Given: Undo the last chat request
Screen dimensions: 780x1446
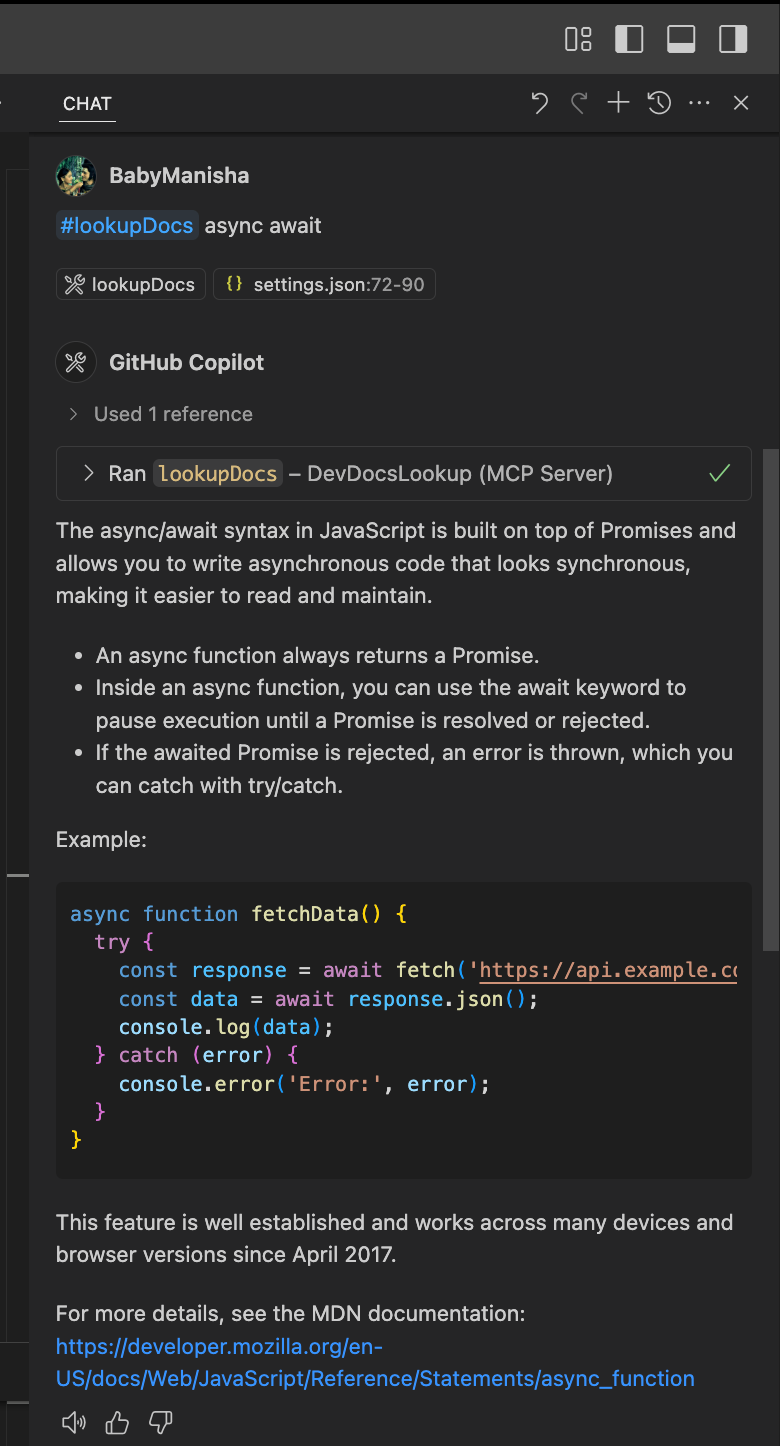Looking at the screenshot, I should pyautogui.click(x=539, y=103).
